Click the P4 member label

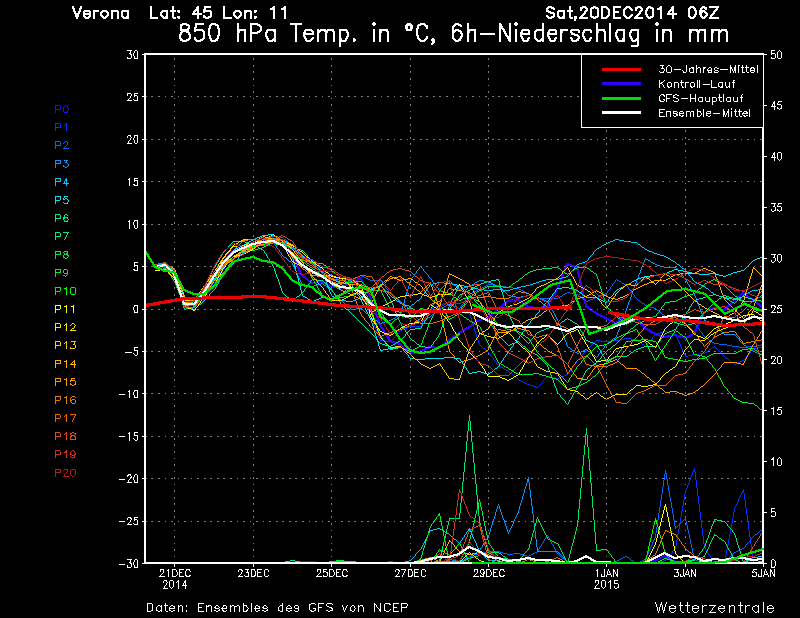(62, 182)
